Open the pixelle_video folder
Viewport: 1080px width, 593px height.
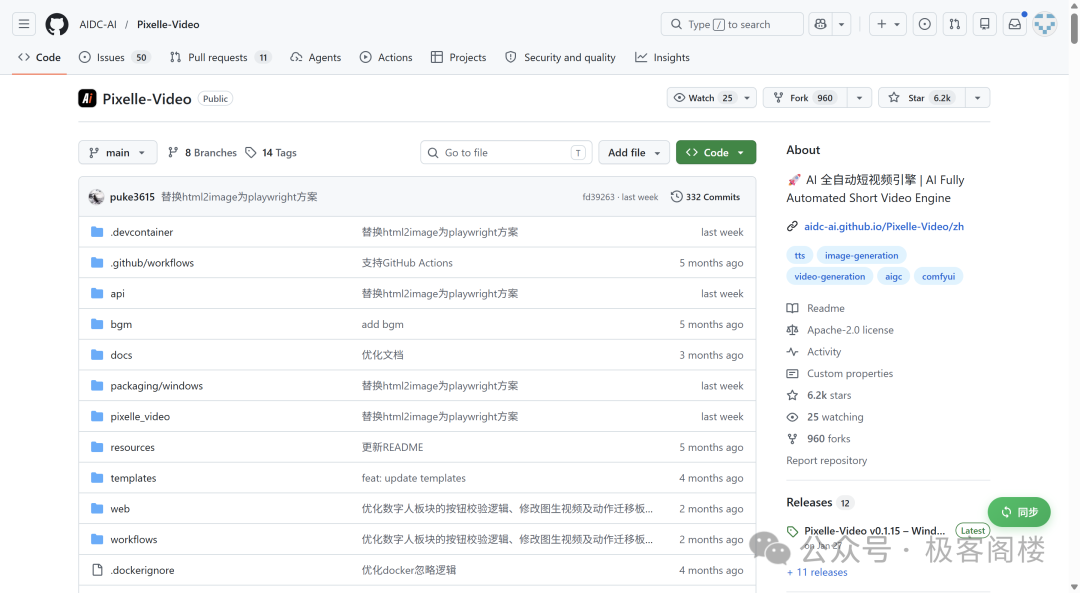[x=140, y=416]
